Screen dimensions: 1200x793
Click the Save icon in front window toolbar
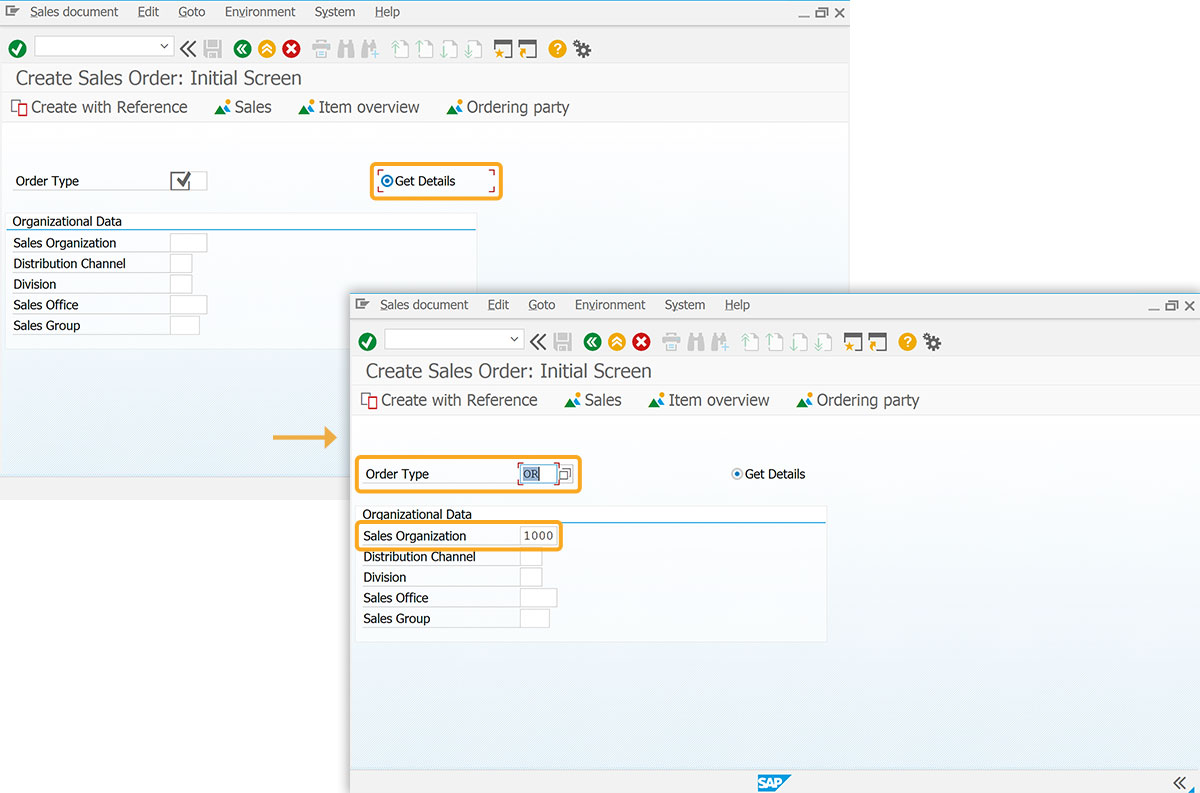click(563, 341)
